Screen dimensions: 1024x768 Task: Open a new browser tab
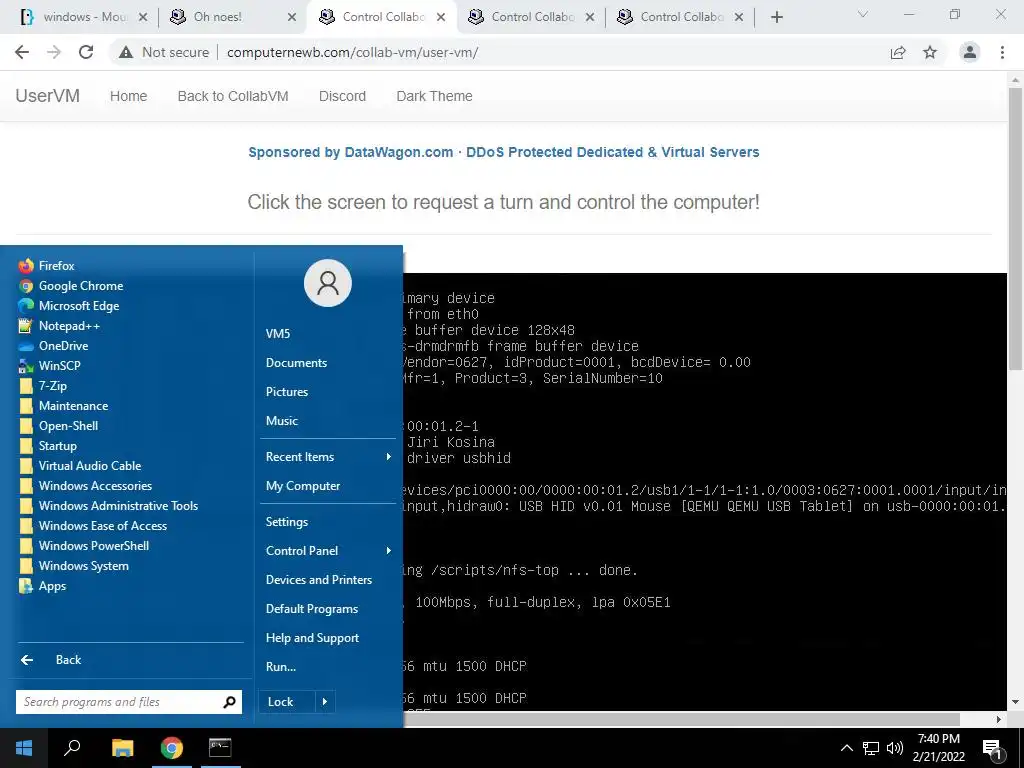point(776,17)
